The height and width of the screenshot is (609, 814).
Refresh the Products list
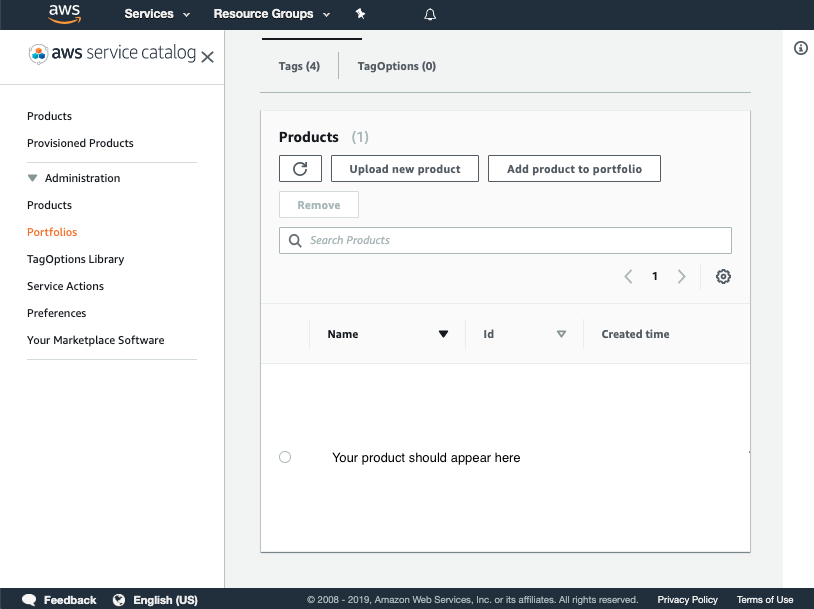[x=300, y=169]
